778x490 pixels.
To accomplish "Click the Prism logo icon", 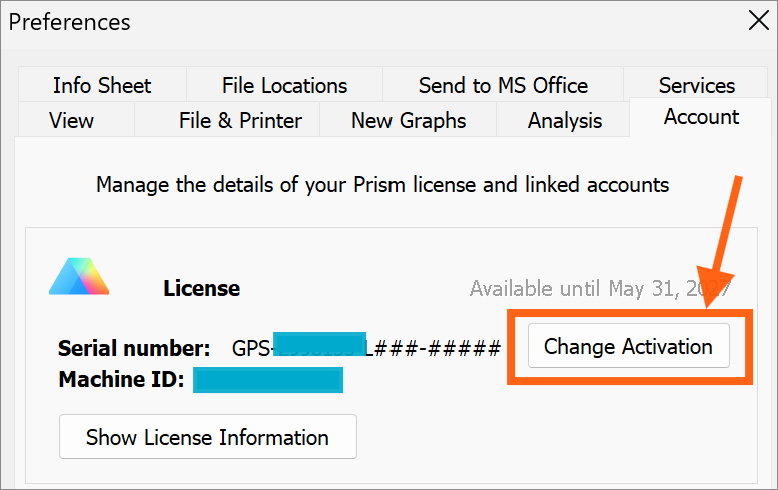I will click(77, 276).
